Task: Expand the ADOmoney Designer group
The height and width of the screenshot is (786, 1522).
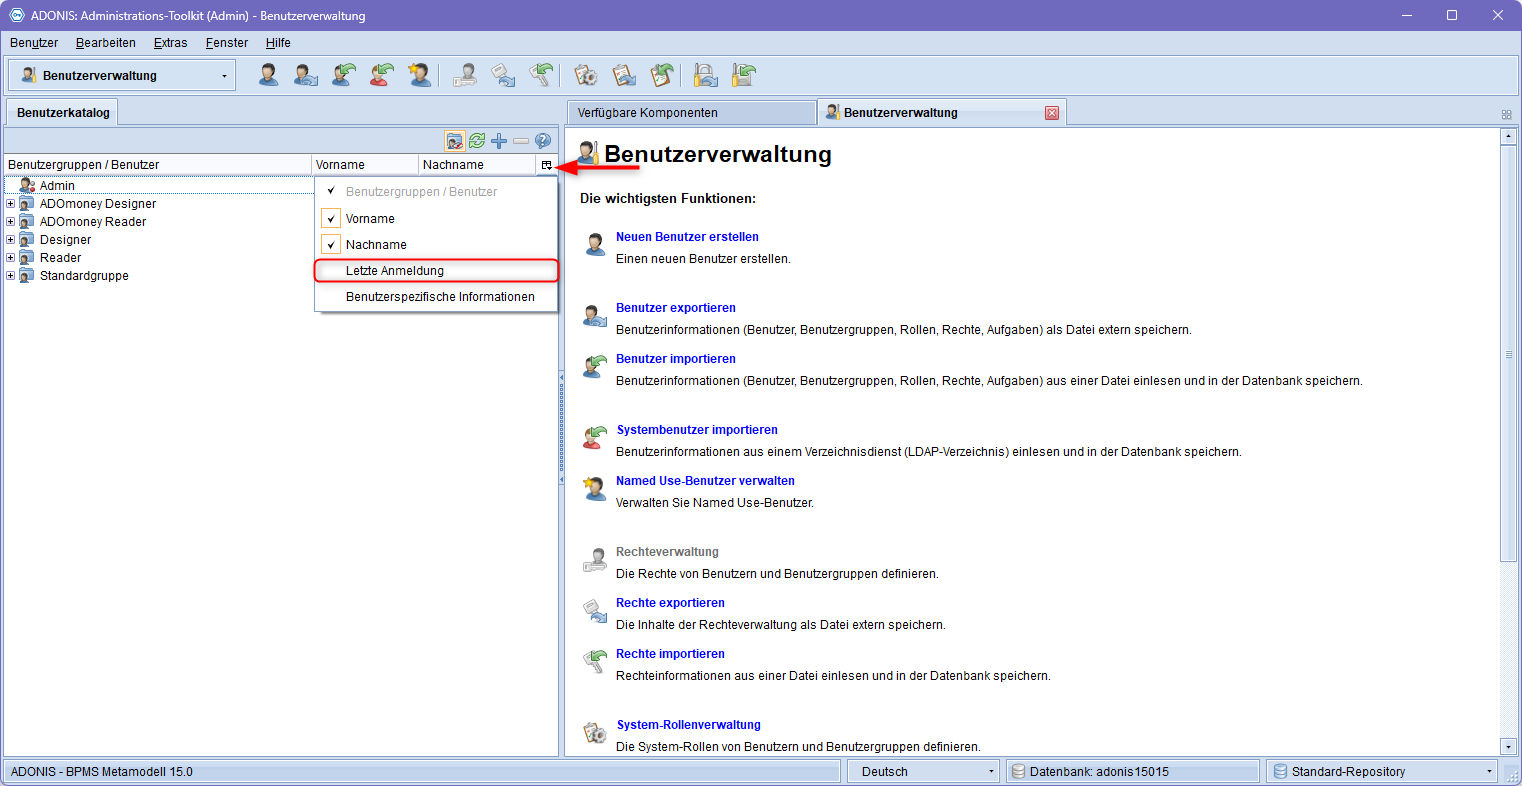Action: click(11, 204)
